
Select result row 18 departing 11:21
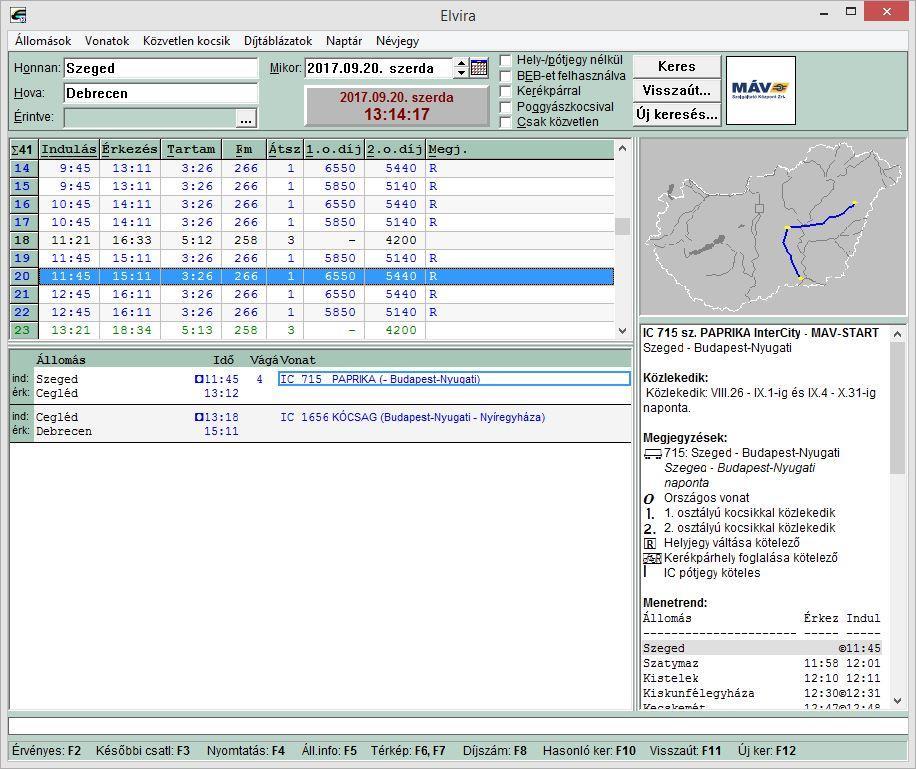(x=312, y=240)
